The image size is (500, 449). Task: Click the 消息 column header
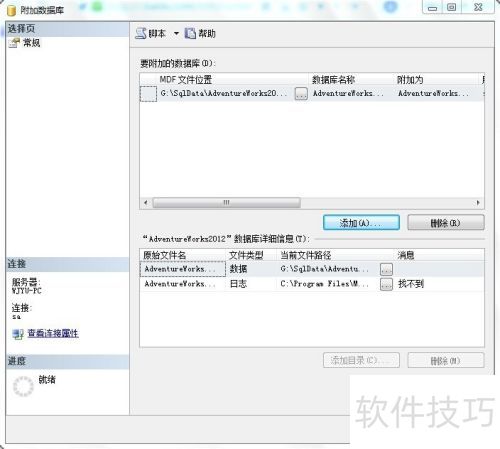406,255
